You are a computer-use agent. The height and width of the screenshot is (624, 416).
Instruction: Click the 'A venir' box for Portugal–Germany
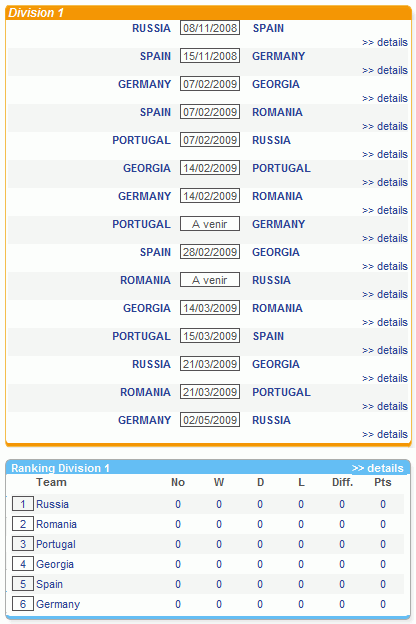[x=210, y=224]
